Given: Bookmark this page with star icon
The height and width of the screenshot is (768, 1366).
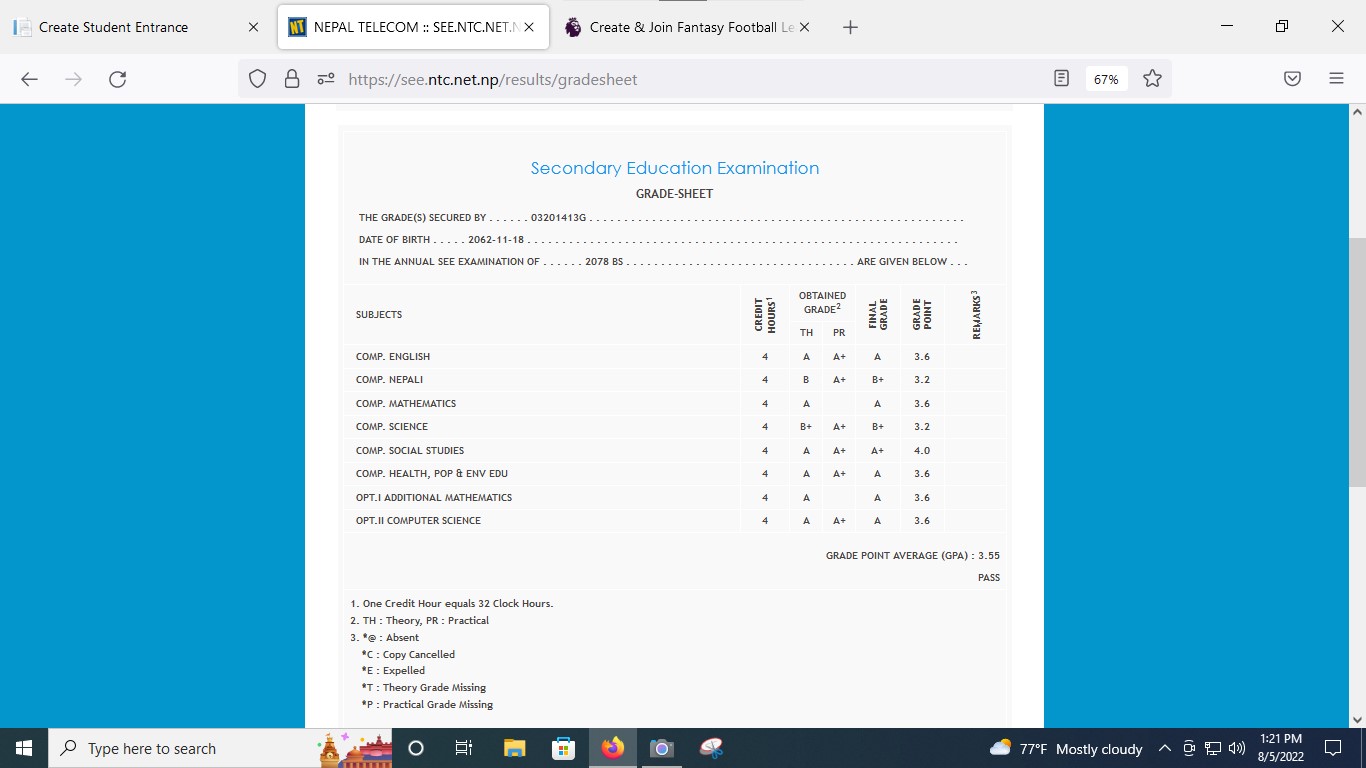Looking at the screenshot, I should tap(1152, 79).
